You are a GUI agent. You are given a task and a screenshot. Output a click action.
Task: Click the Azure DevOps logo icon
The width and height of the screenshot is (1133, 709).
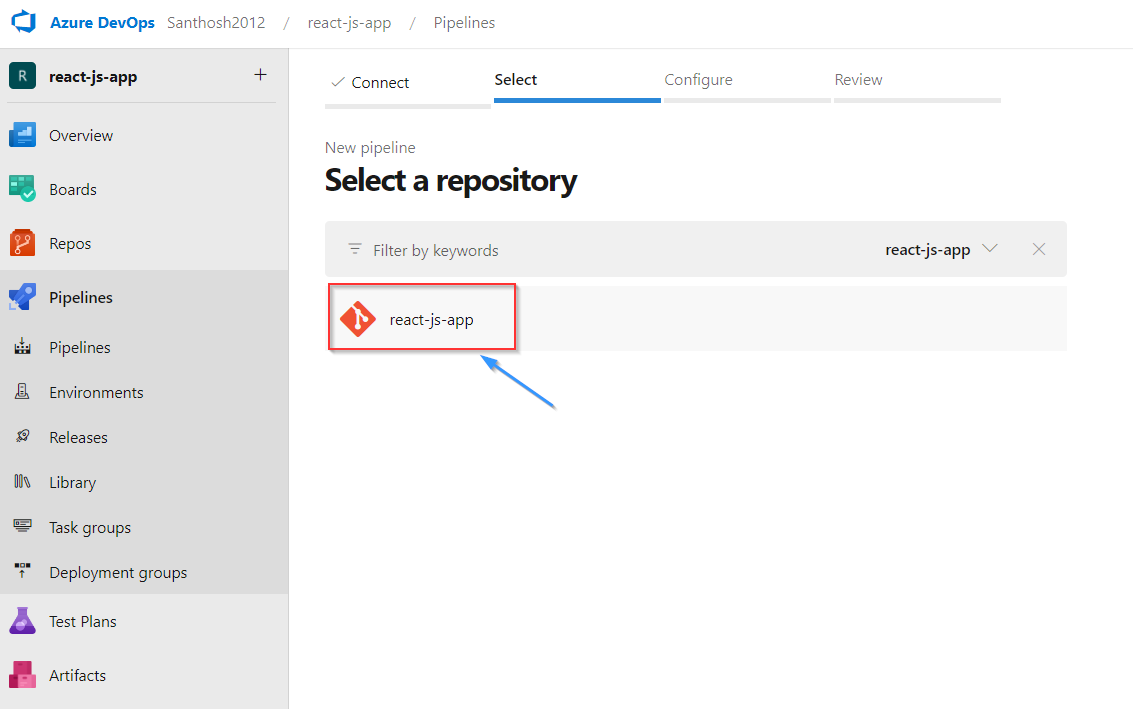(23, 22)
